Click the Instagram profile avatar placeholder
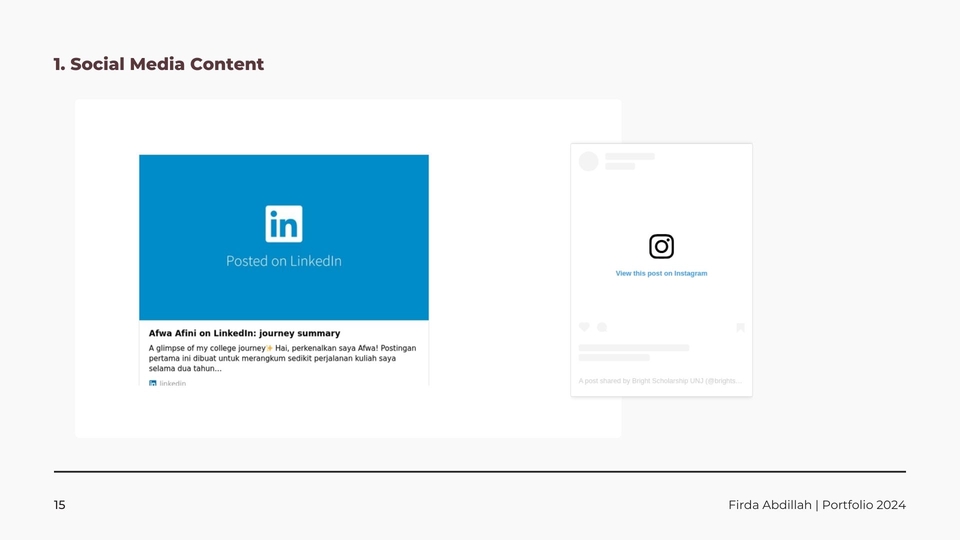 [588, 161]
